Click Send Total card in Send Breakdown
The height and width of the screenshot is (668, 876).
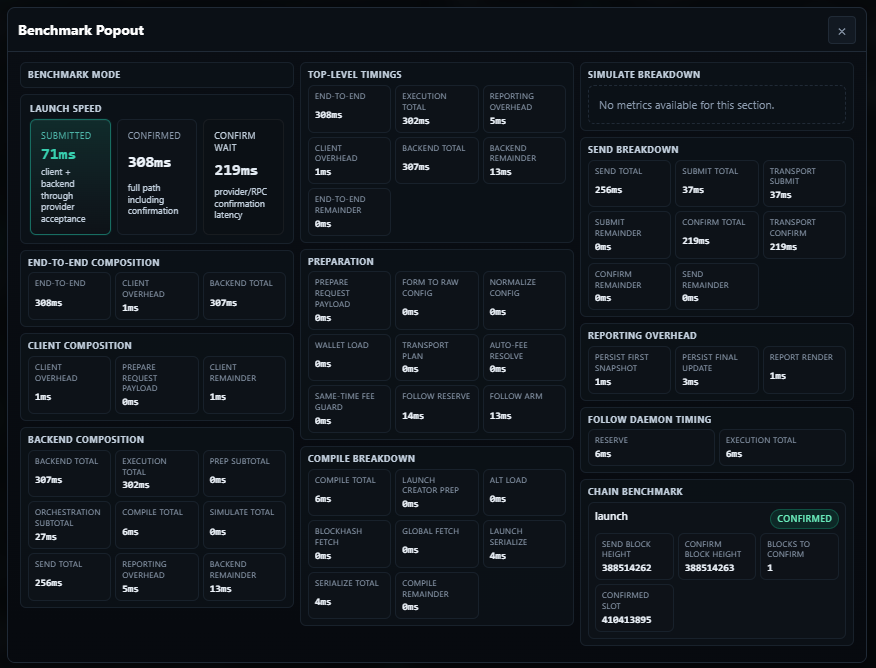pyautogui.click(x=629, y=184)
